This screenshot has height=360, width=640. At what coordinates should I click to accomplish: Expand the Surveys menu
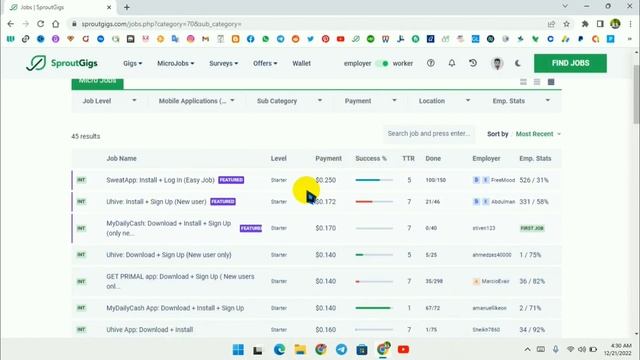coord(223,63)
